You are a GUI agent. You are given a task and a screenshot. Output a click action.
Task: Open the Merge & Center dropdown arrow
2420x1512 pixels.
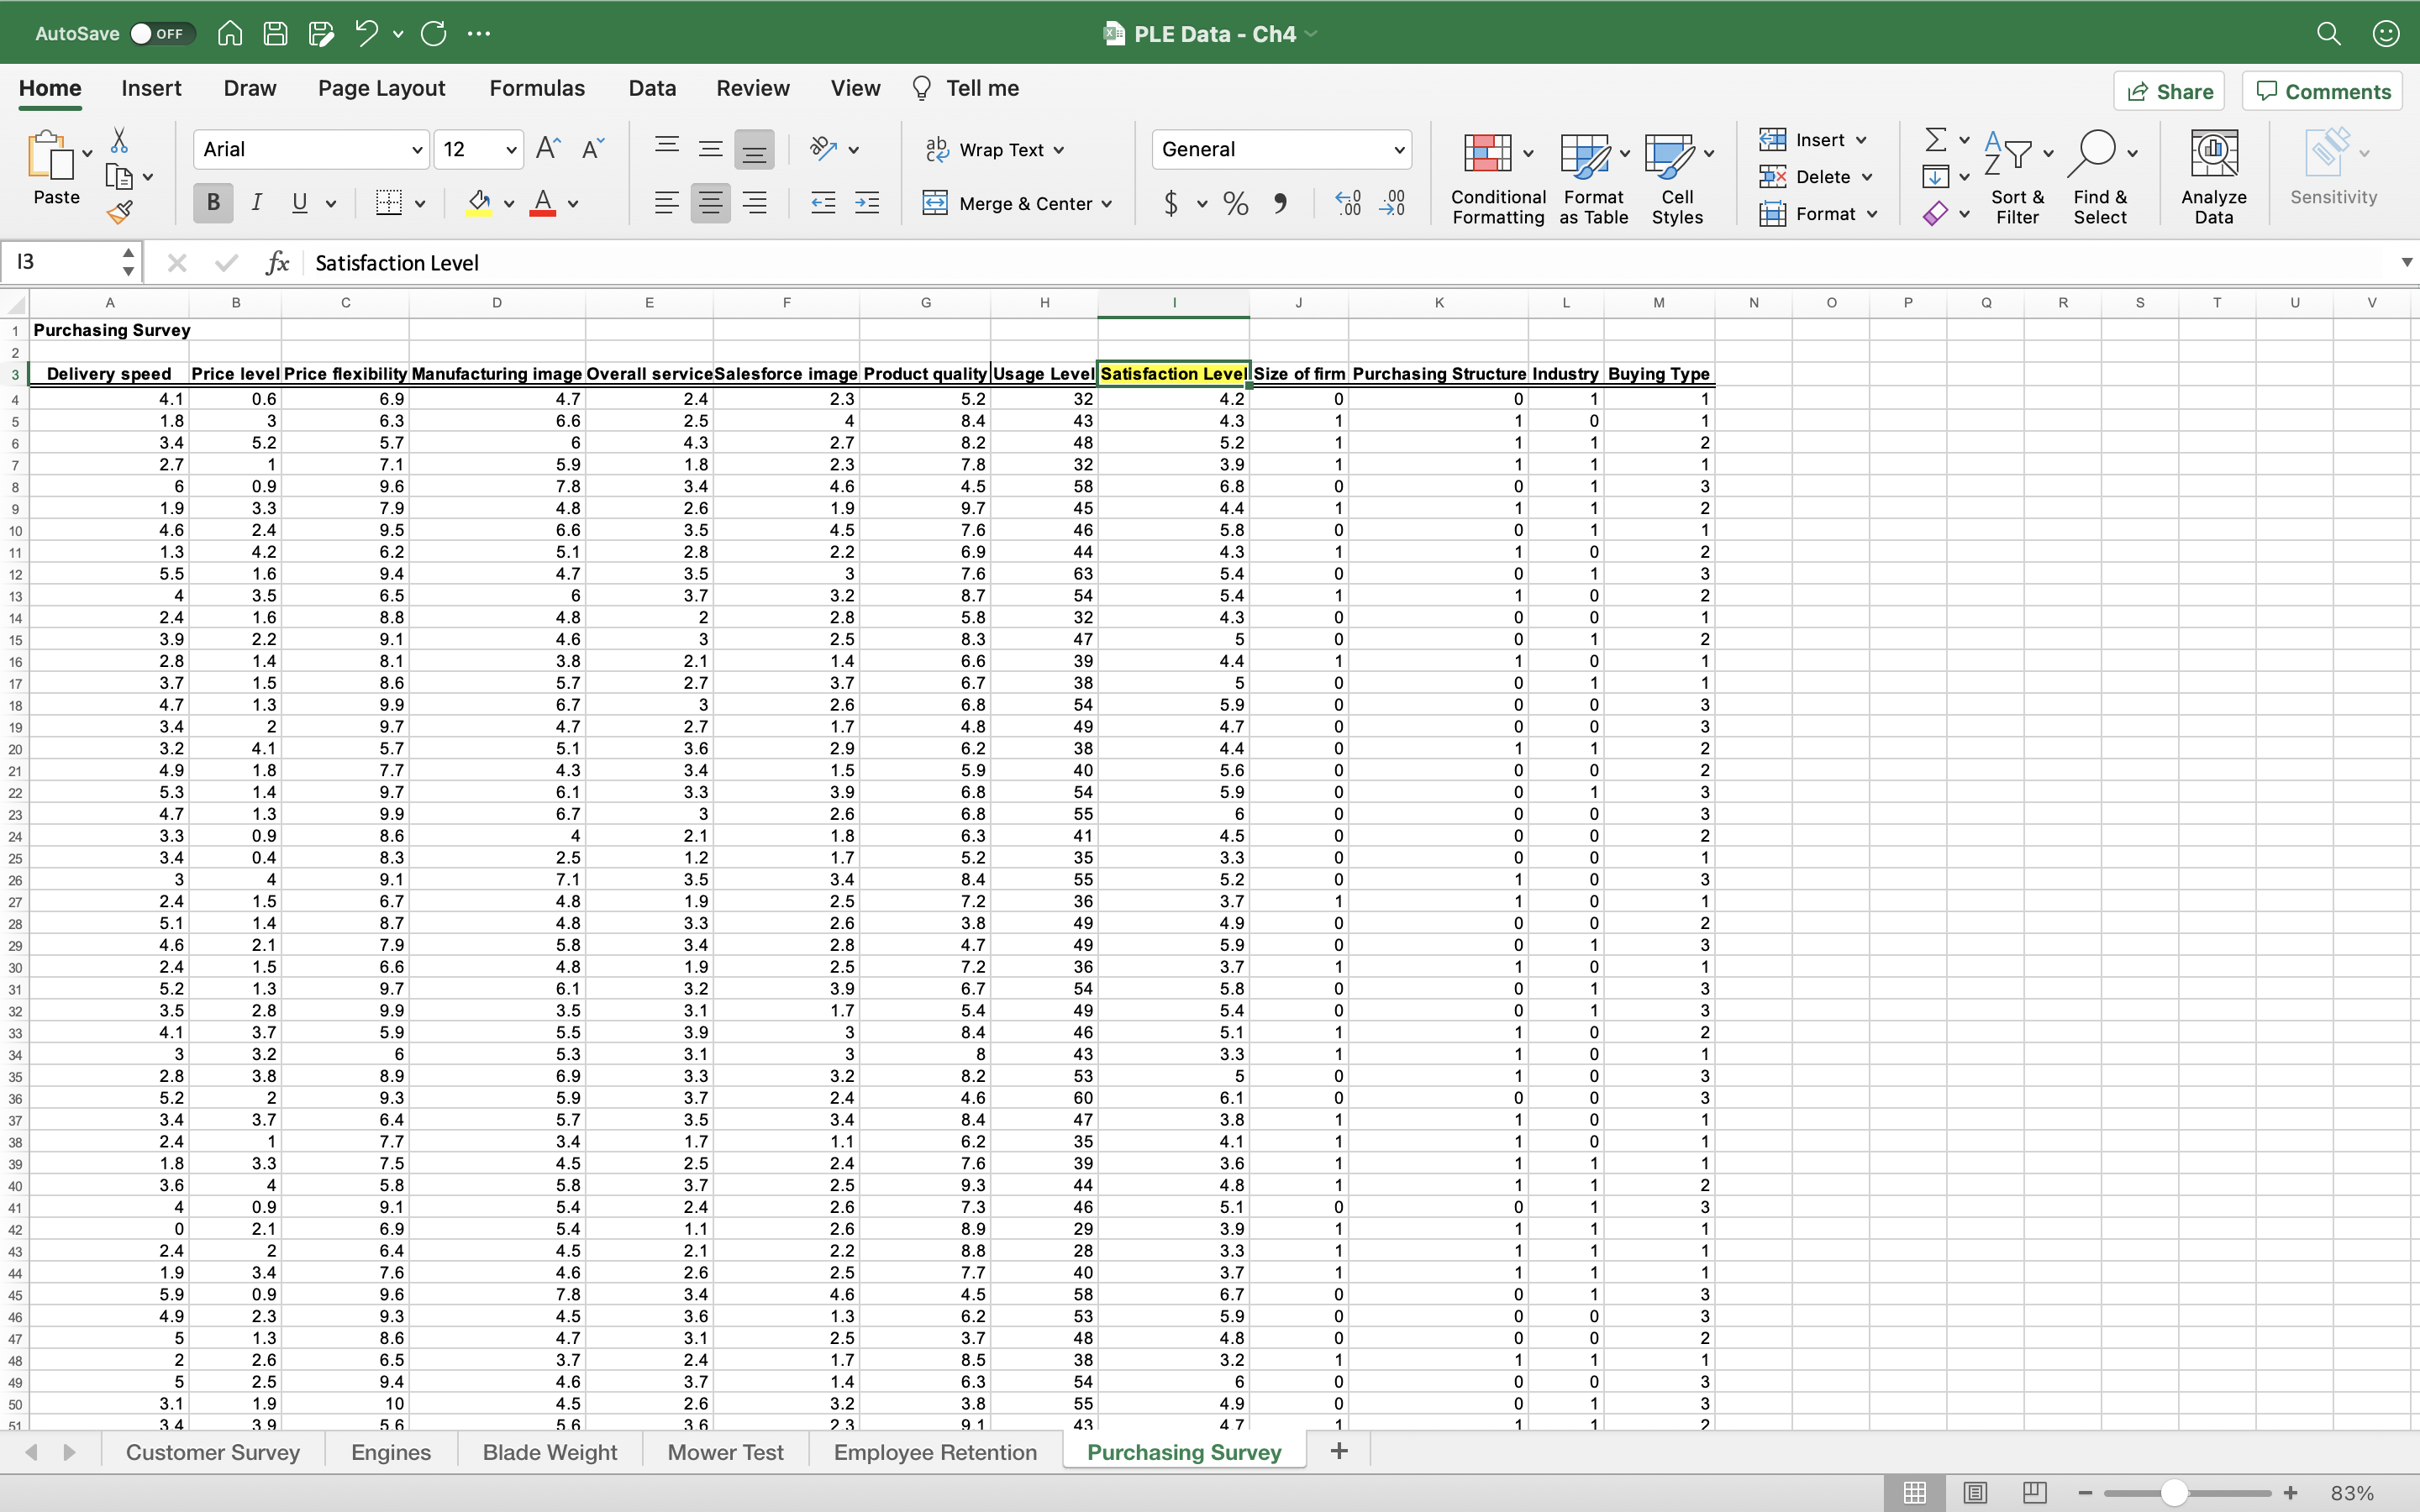pos(1107,204)
